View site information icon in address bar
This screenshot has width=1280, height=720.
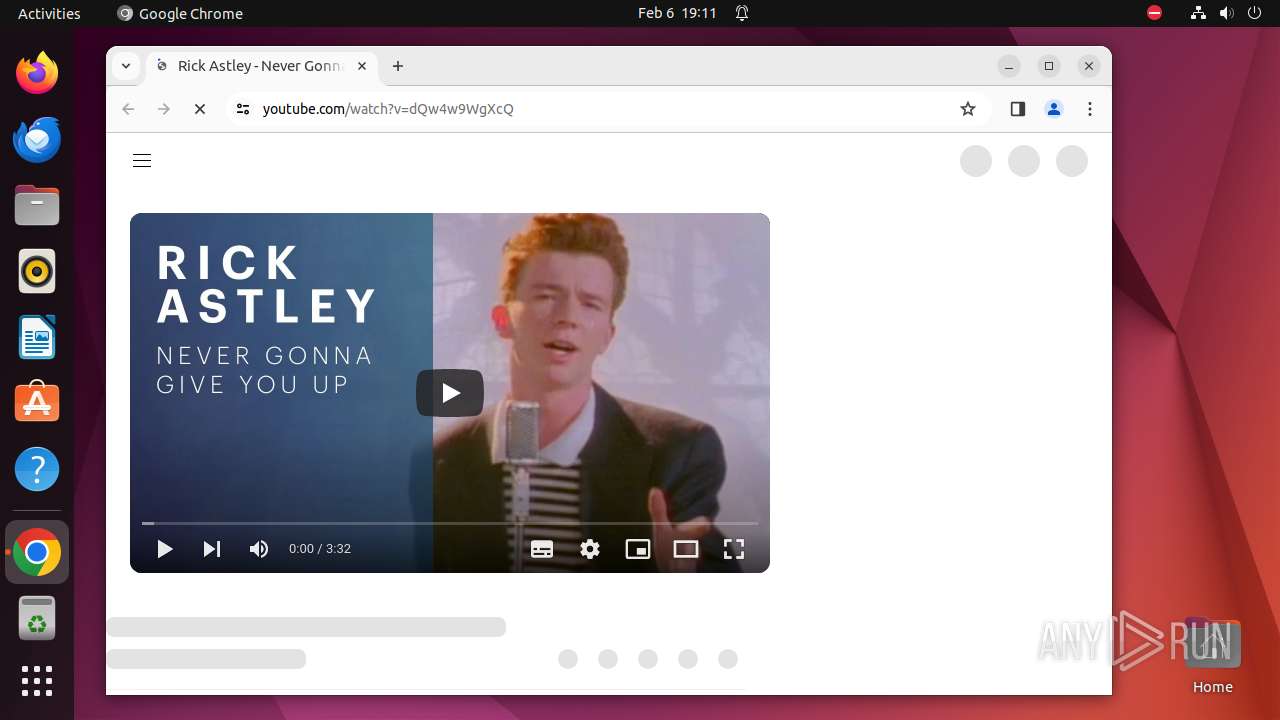(242, 109)
